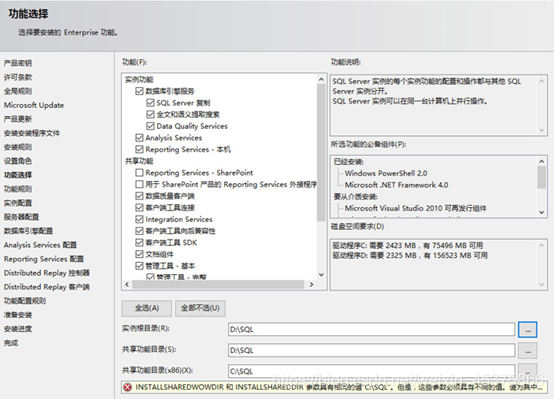Select Reporting Services 配置 step in sidebar

coord(44,259)
